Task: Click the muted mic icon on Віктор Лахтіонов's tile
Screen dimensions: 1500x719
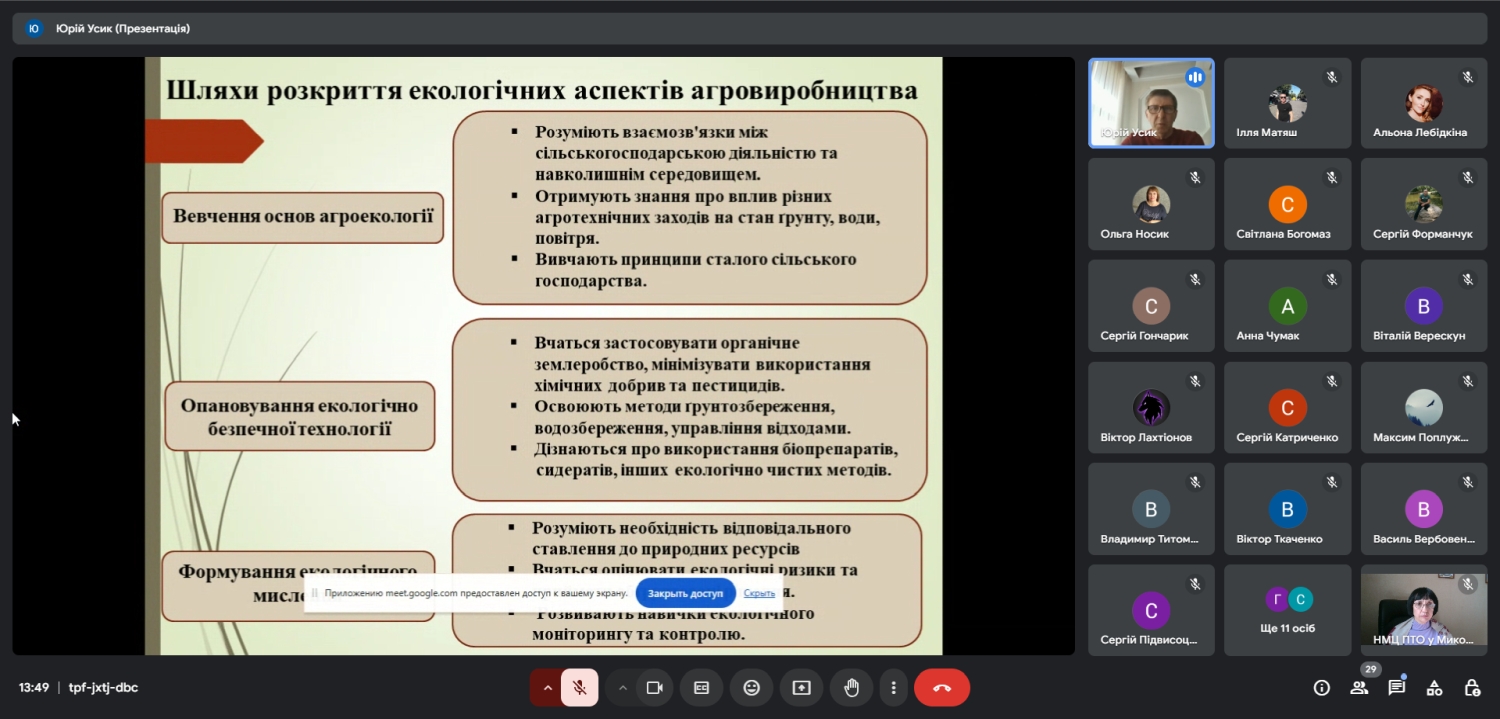Action: 1194,381
